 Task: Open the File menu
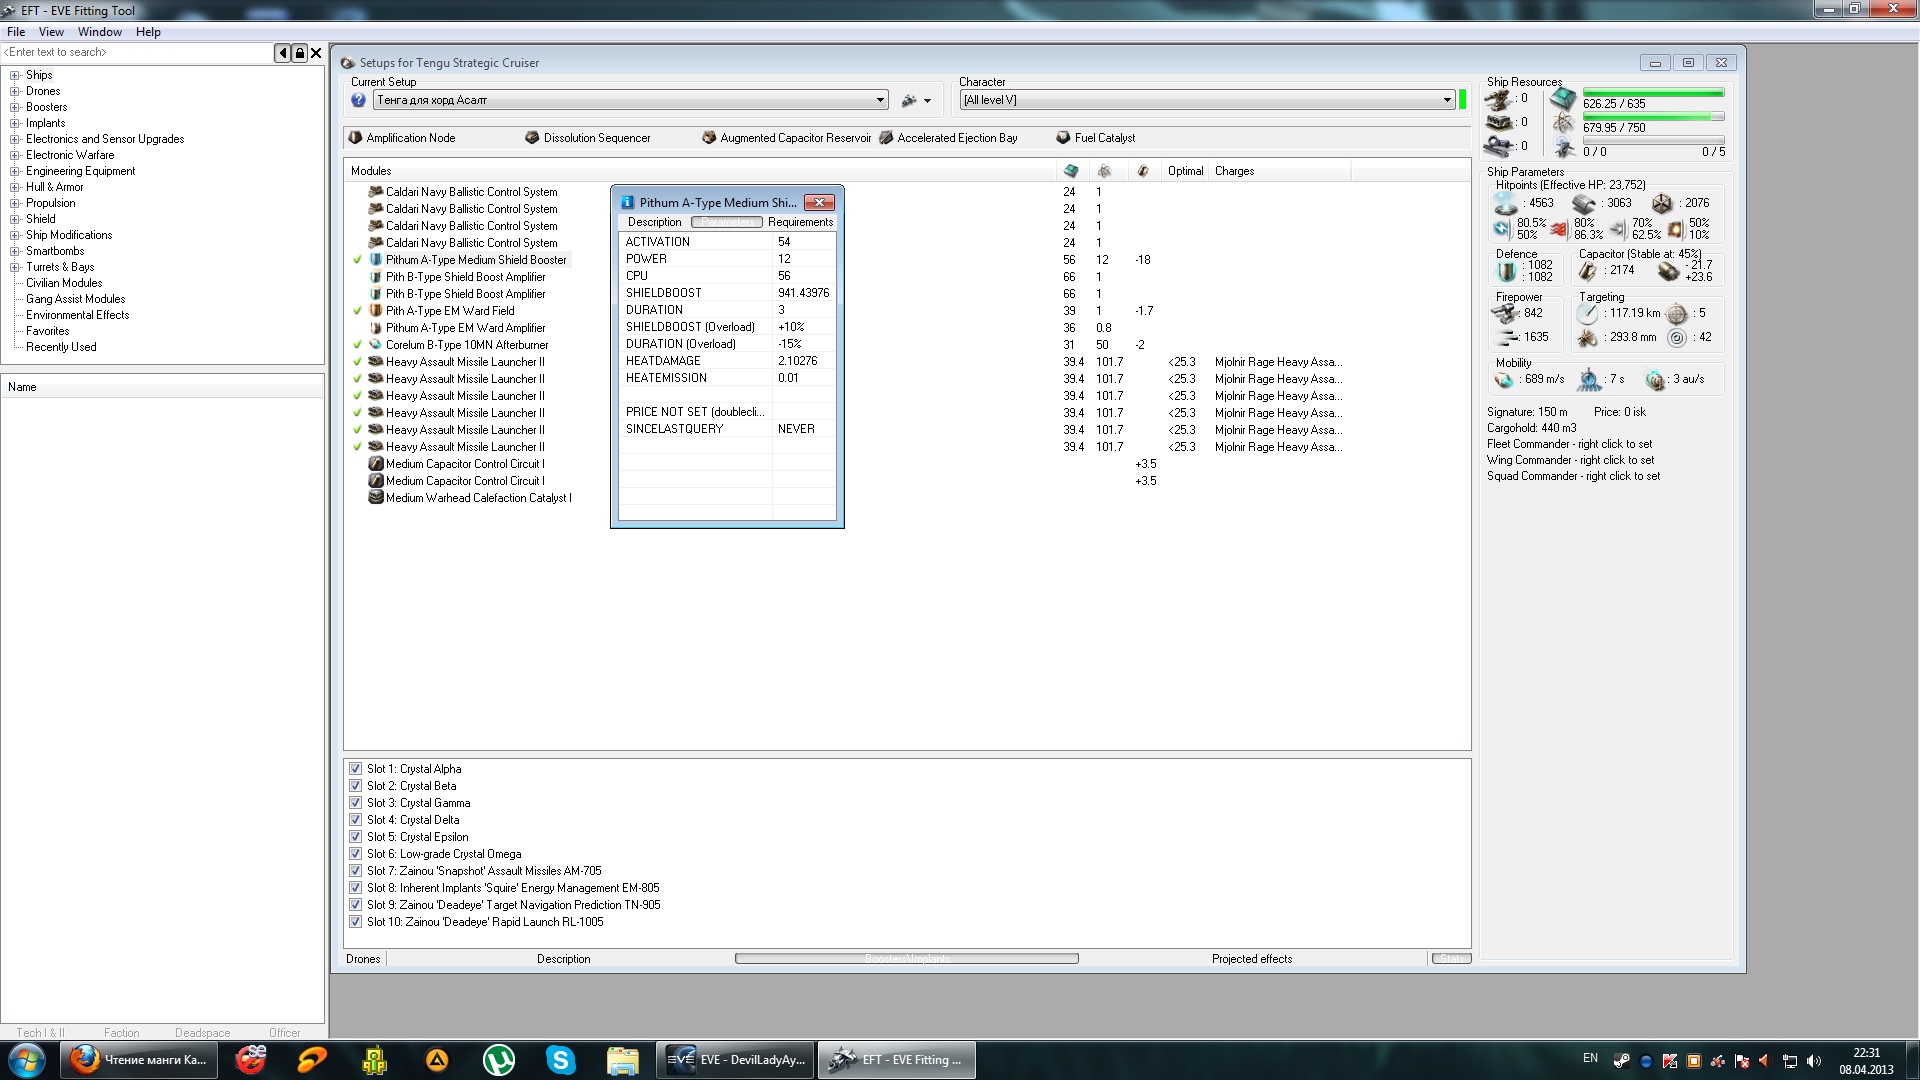[x=16, y=32]
